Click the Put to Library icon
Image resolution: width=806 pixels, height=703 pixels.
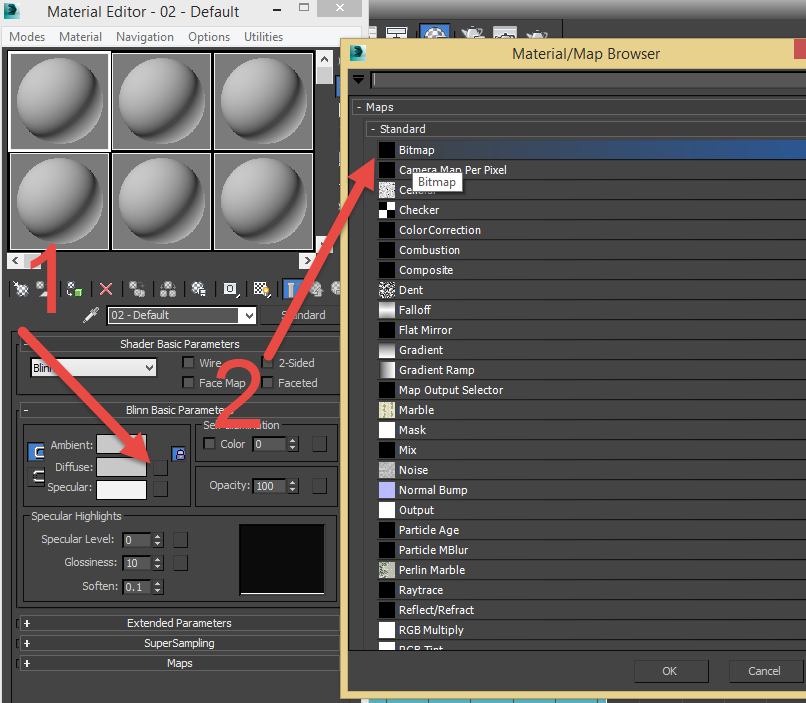click(x=198, y=289)
